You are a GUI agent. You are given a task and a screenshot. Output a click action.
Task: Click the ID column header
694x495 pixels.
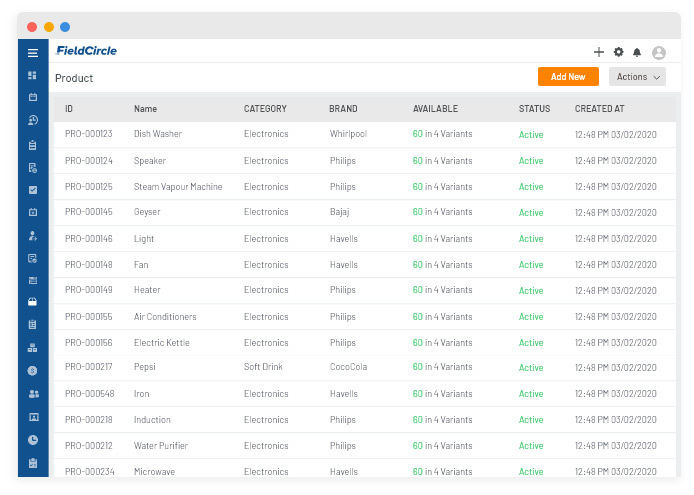69,108
